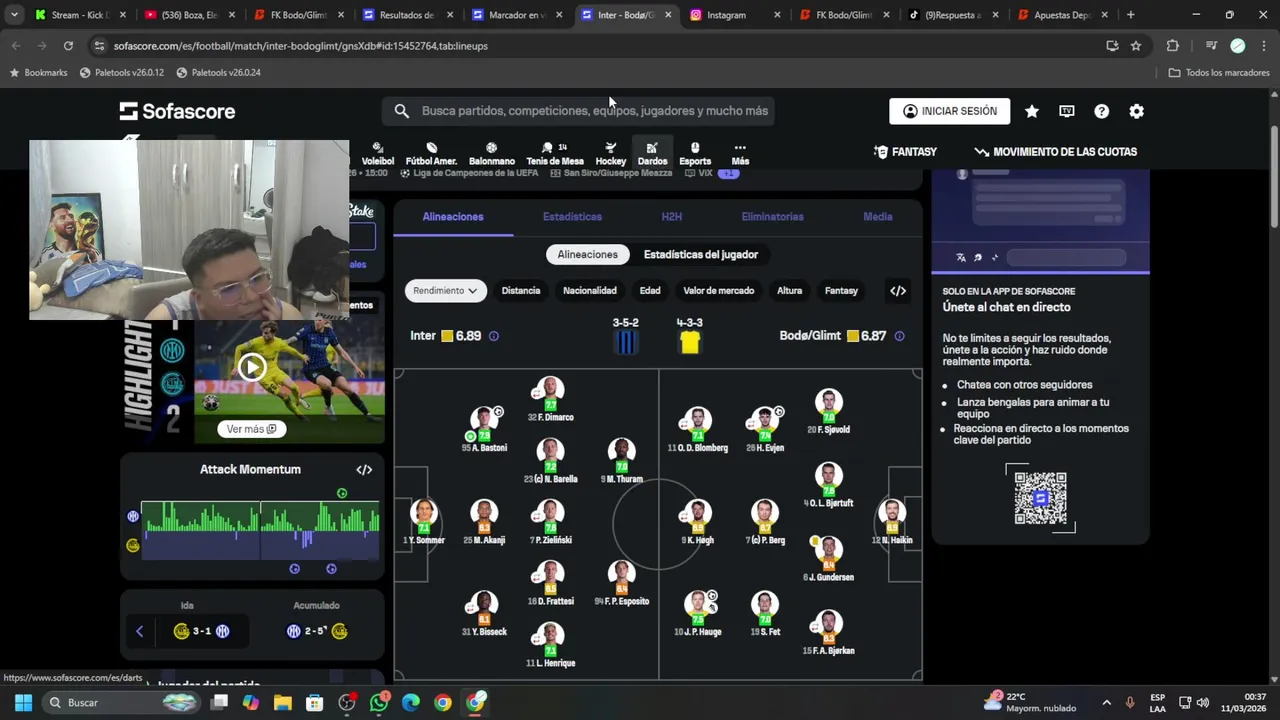Expand the Rendimiento dropdown
Screen dimensions: 1280x720
(x=445, y=291)
